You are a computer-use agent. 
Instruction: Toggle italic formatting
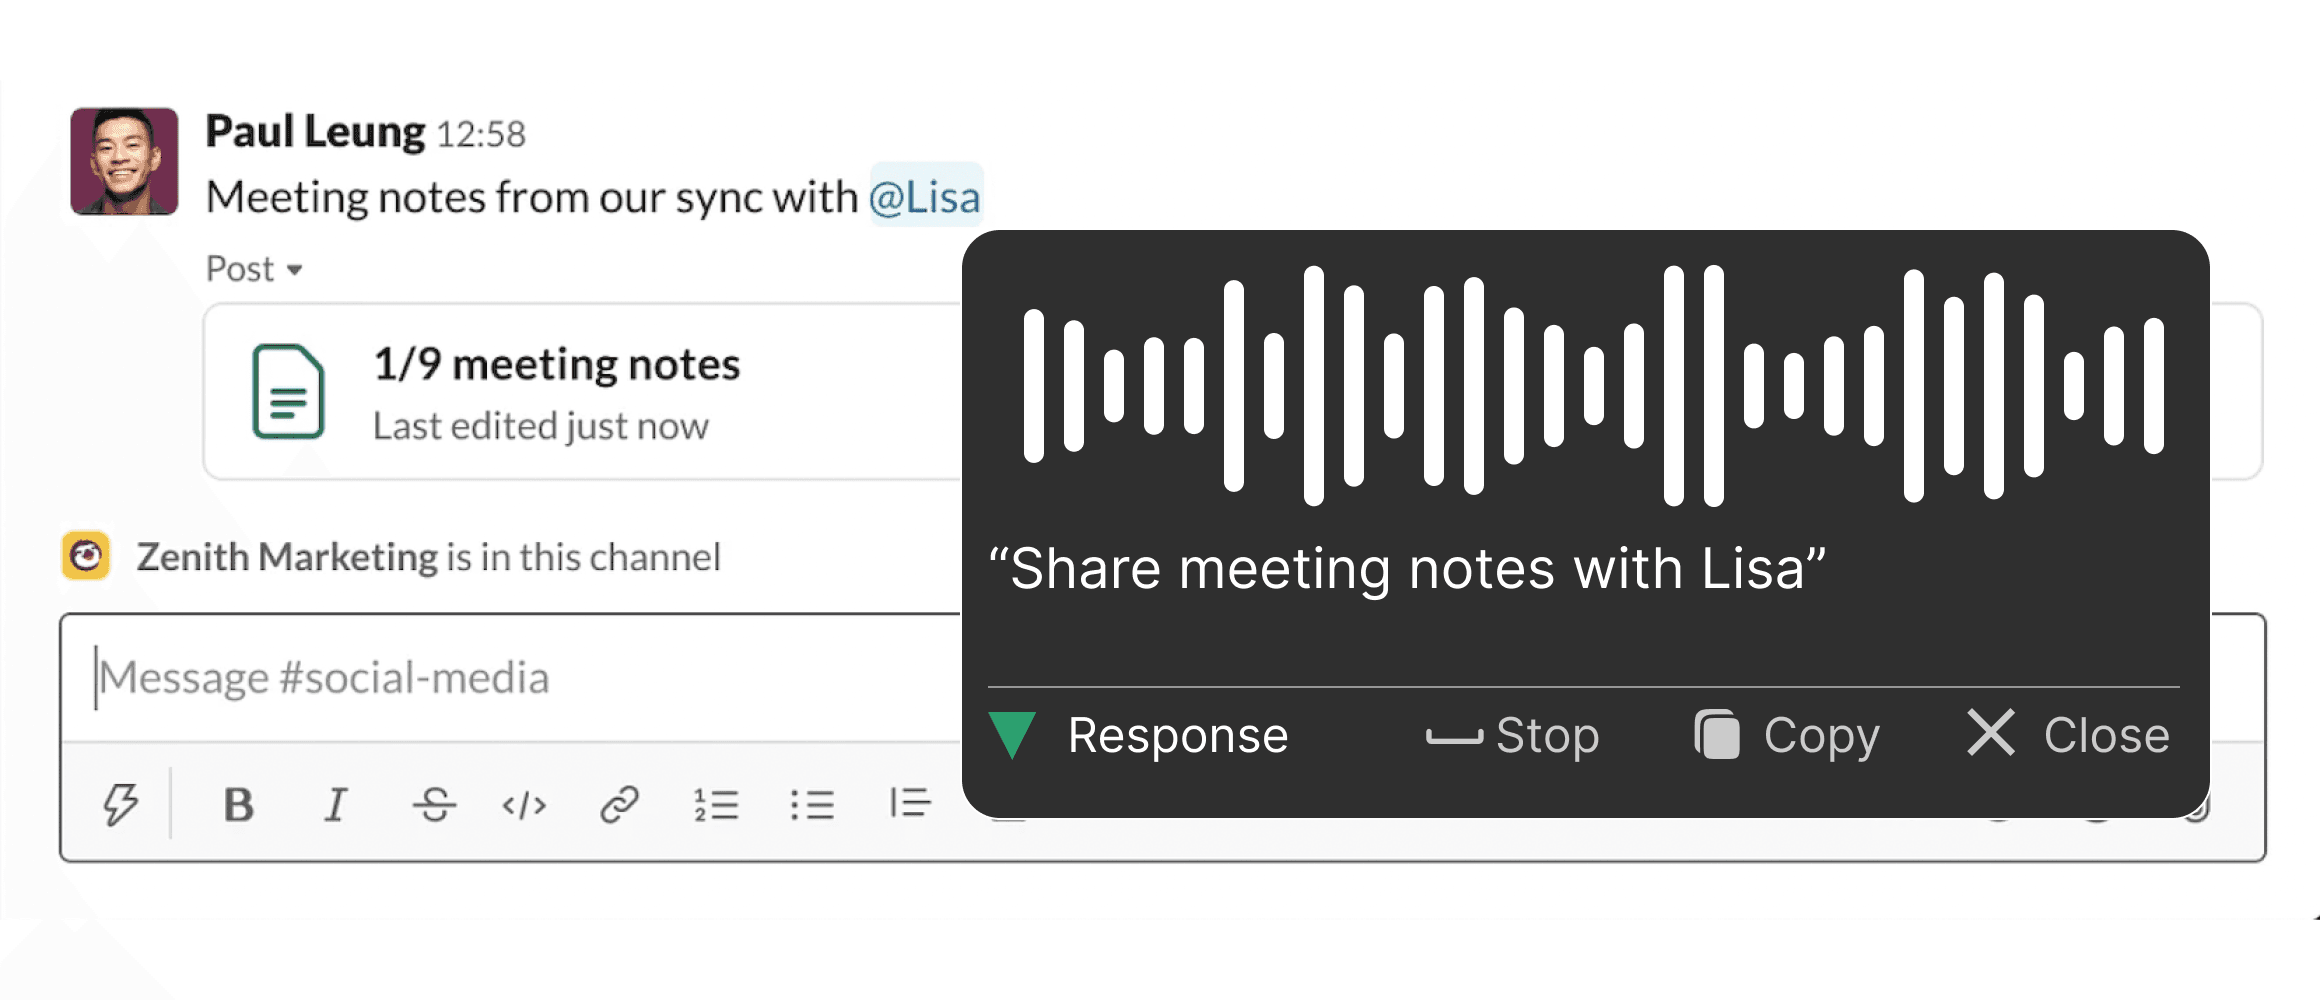click(x=335, y=802)
